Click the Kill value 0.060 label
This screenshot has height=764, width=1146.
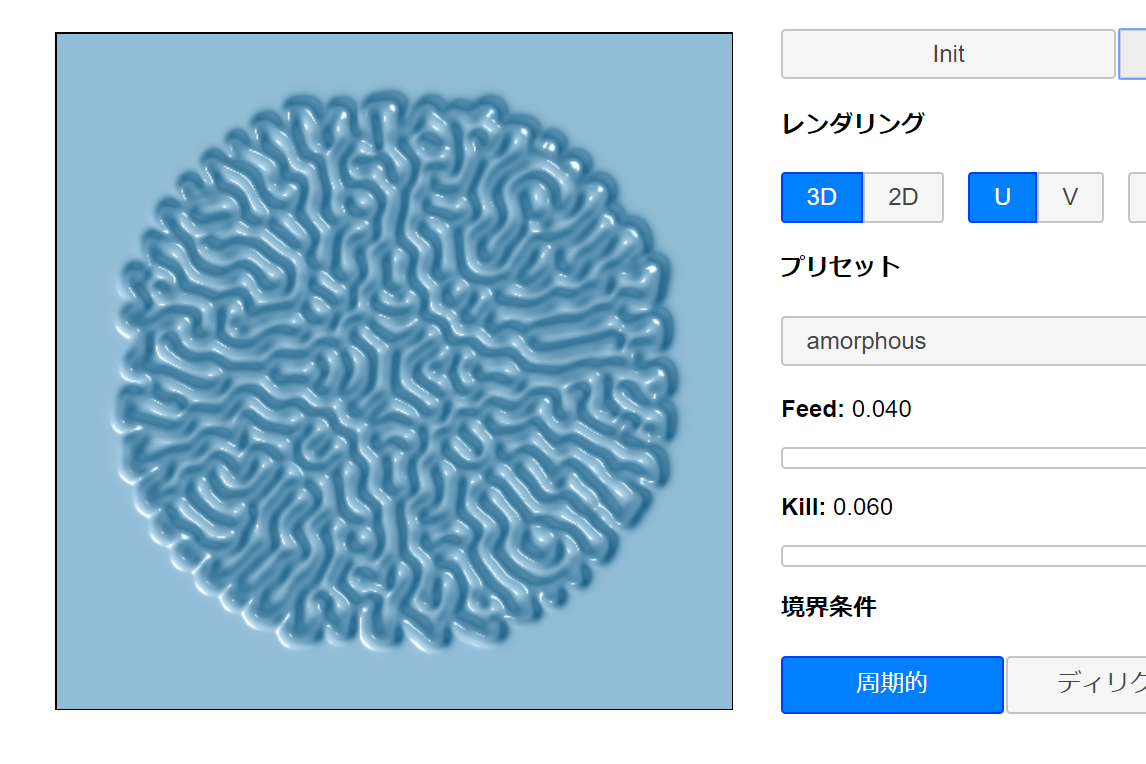tap(862, 507)
